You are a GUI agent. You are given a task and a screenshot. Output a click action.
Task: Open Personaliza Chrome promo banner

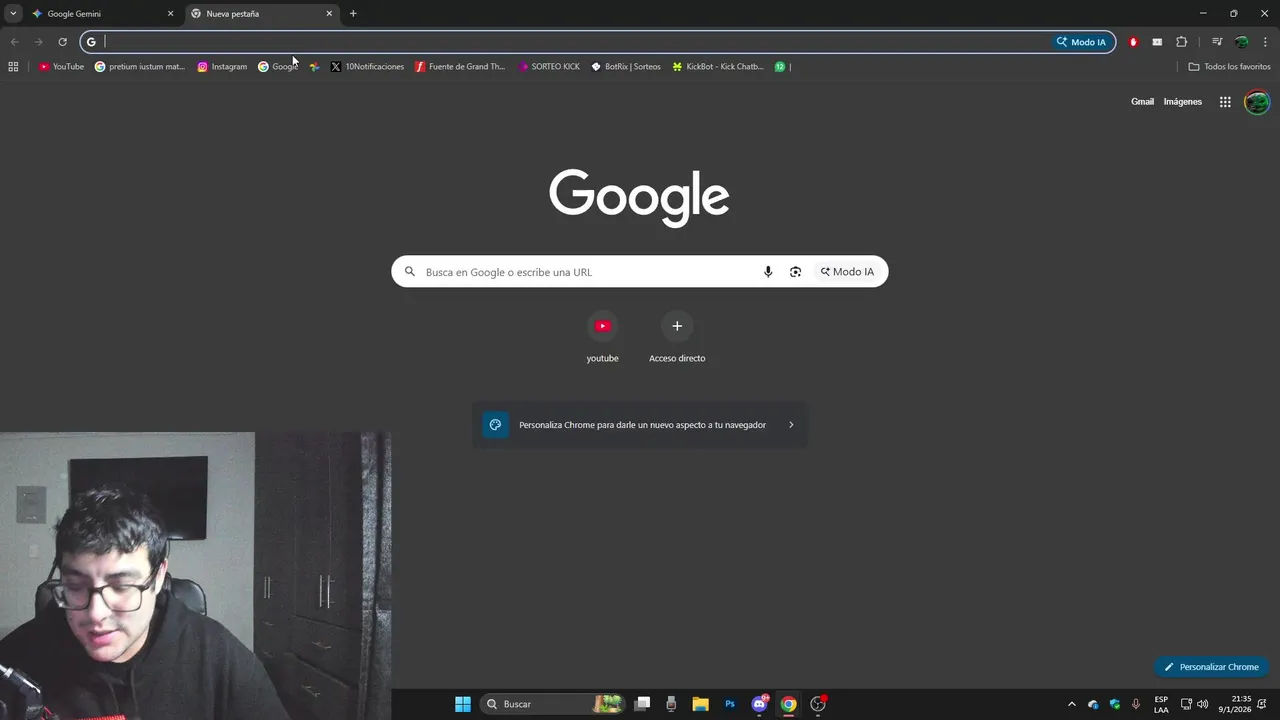click(640, 425)
